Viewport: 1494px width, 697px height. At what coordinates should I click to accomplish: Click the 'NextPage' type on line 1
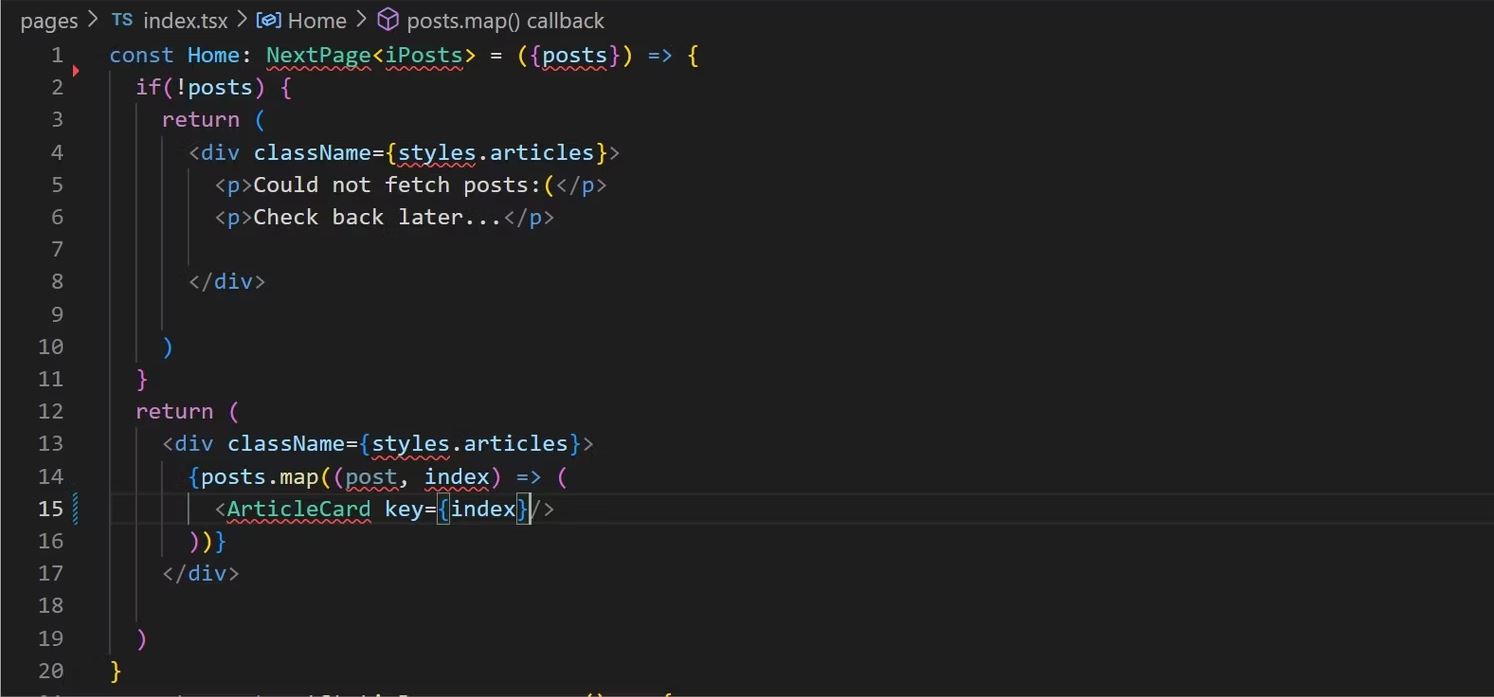click(318, 55)
